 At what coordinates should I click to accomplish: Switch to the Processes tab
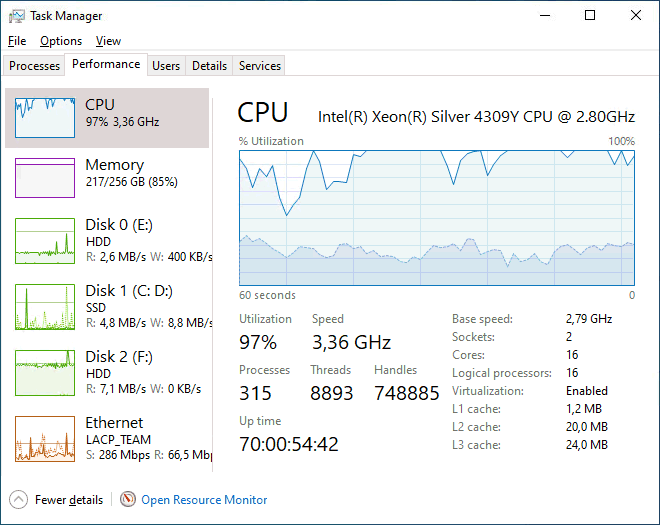click(x=35, y=66)
